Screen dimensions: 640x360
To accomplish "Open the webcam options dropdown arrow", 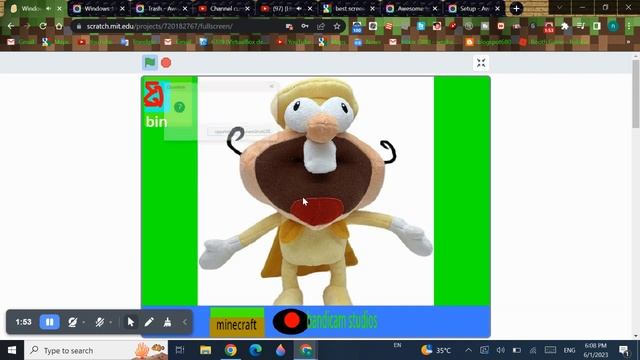I will coord(84,322).
